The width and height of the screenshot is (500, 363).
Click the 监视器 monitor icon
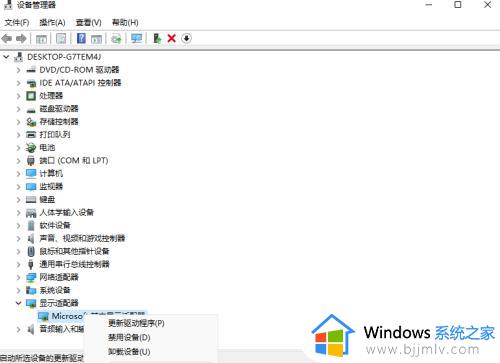(x=31, y=186)
